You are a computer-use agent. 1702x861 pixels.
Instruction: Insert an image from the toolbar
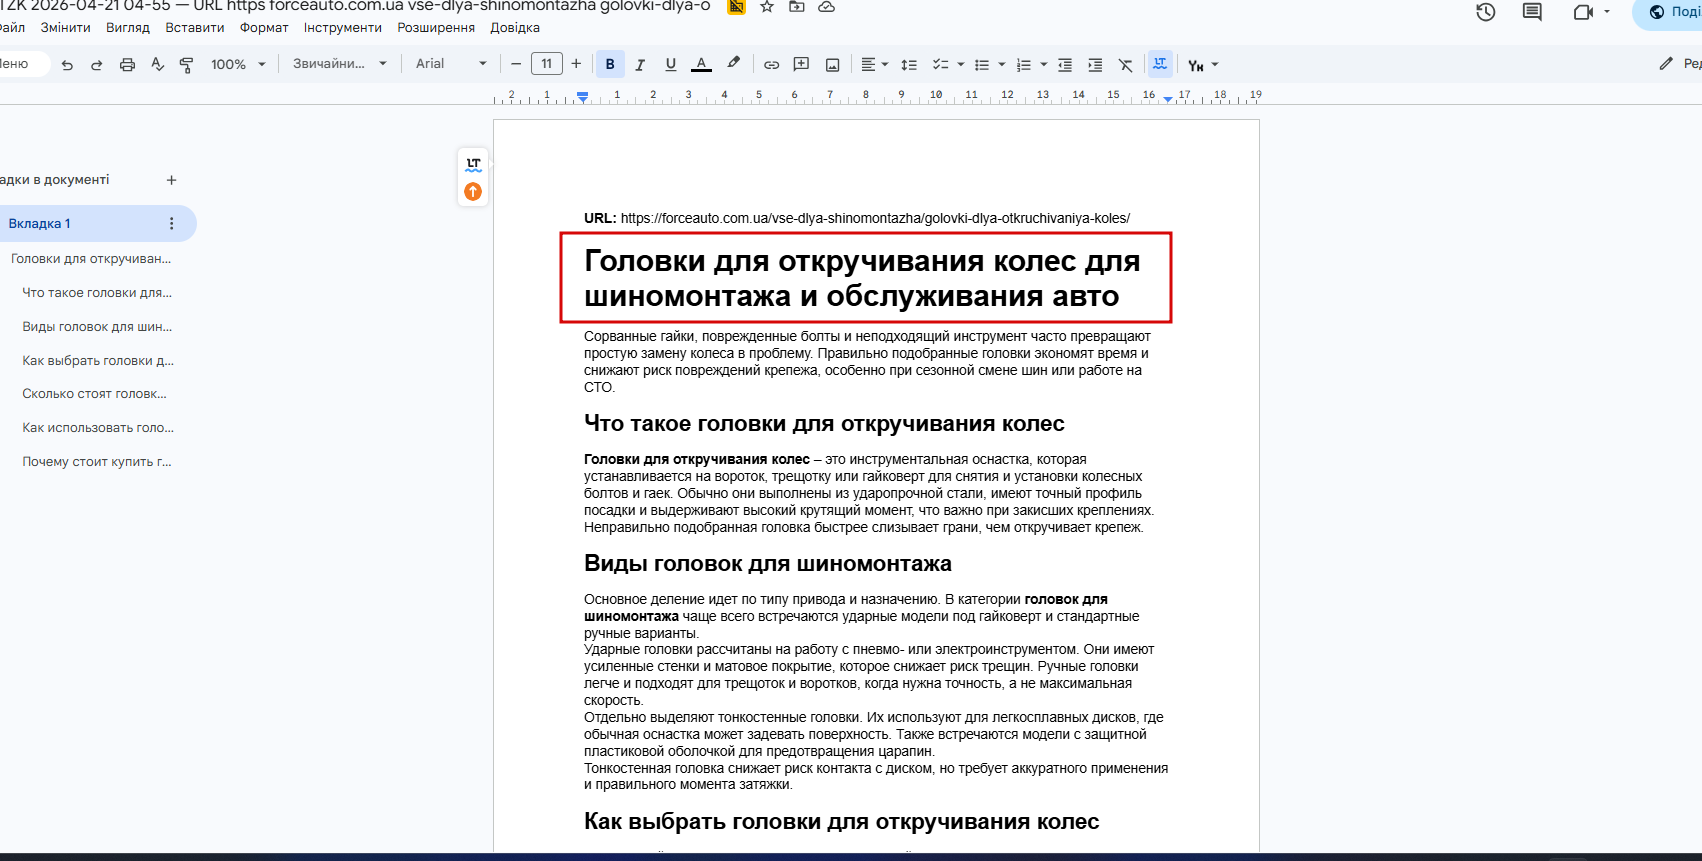(832, 65)
